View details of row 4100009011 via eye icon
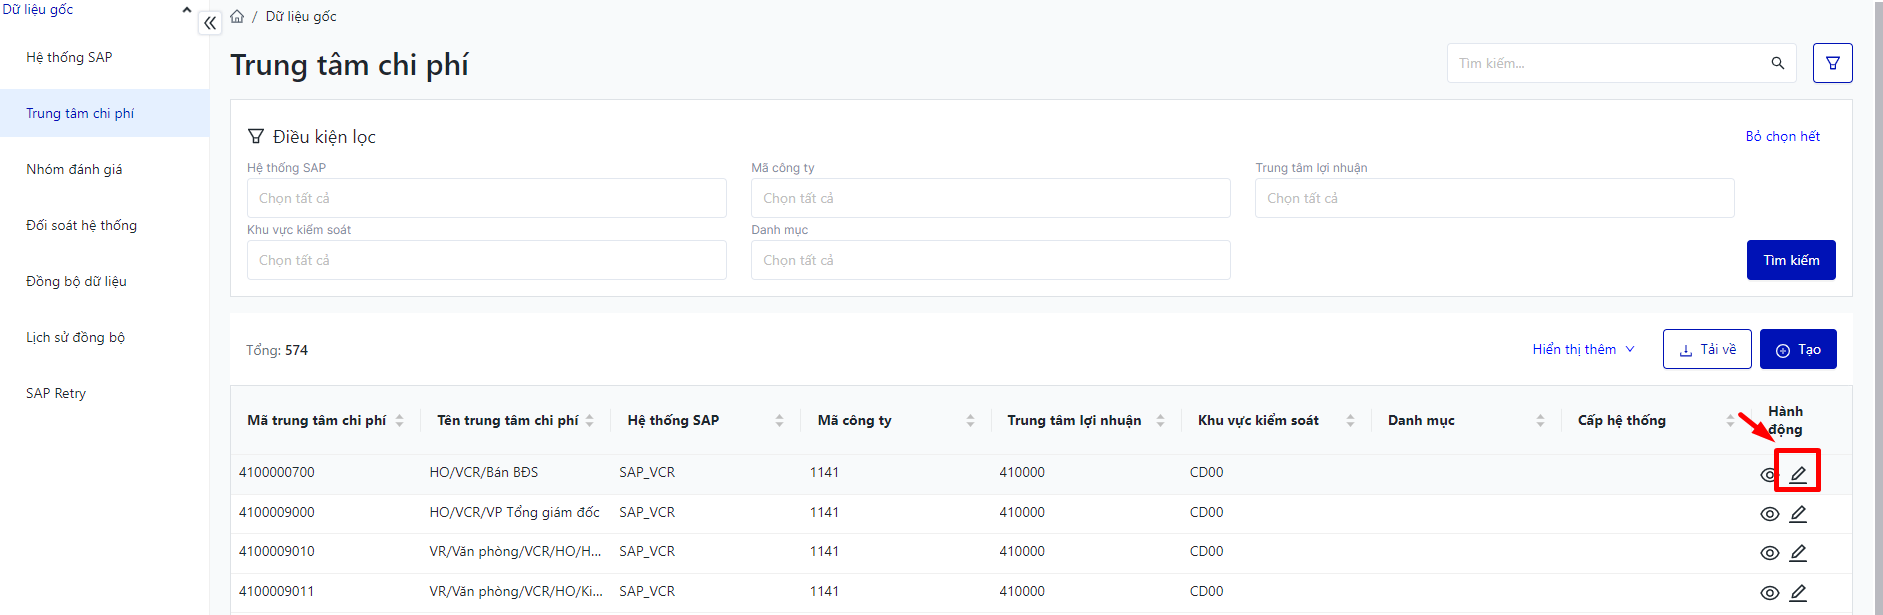 [1769, 593]
